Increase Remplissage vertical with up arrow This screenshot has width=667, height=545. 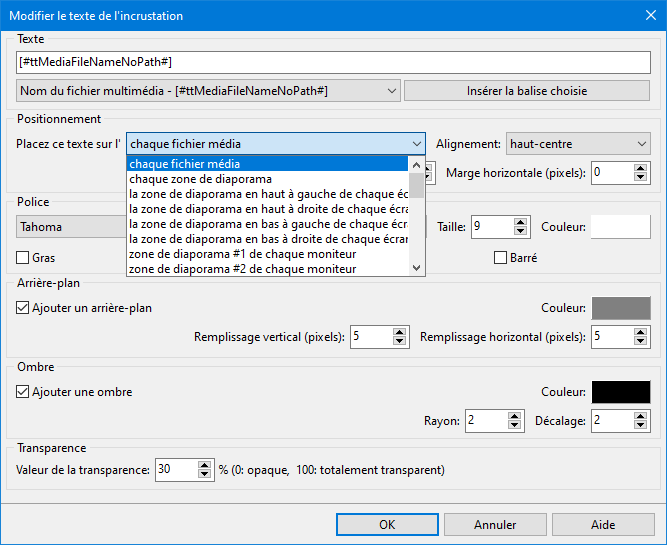[399, 332]
